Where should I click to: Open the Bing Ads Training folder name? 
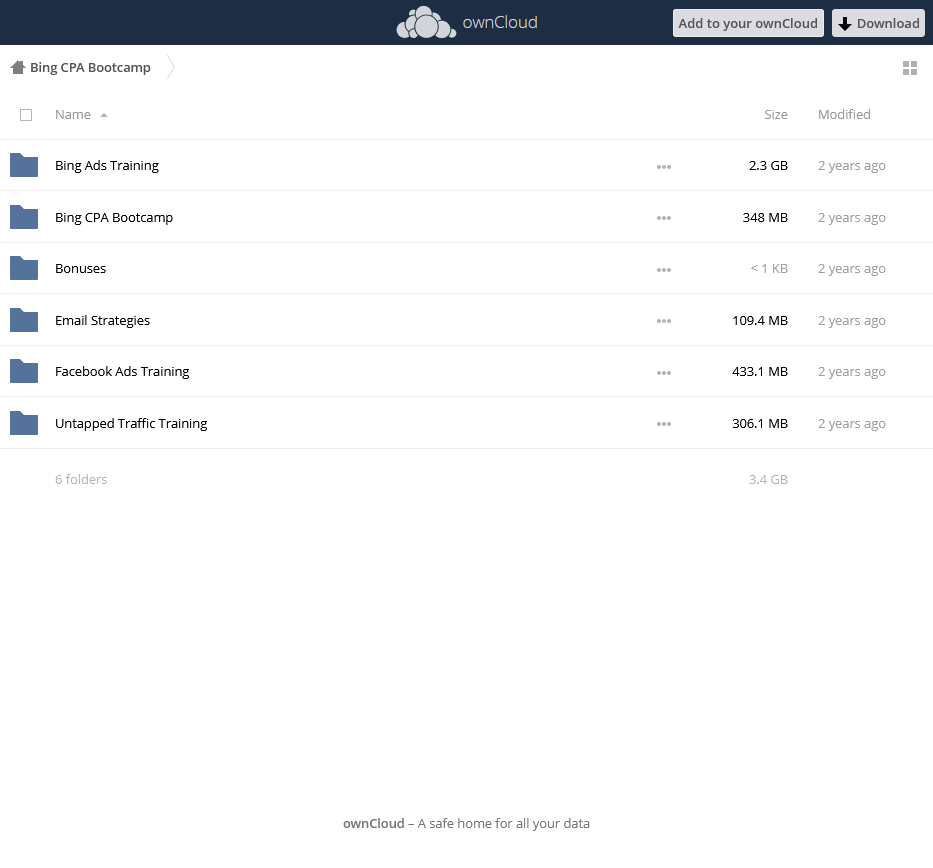(x=107, y=165)
